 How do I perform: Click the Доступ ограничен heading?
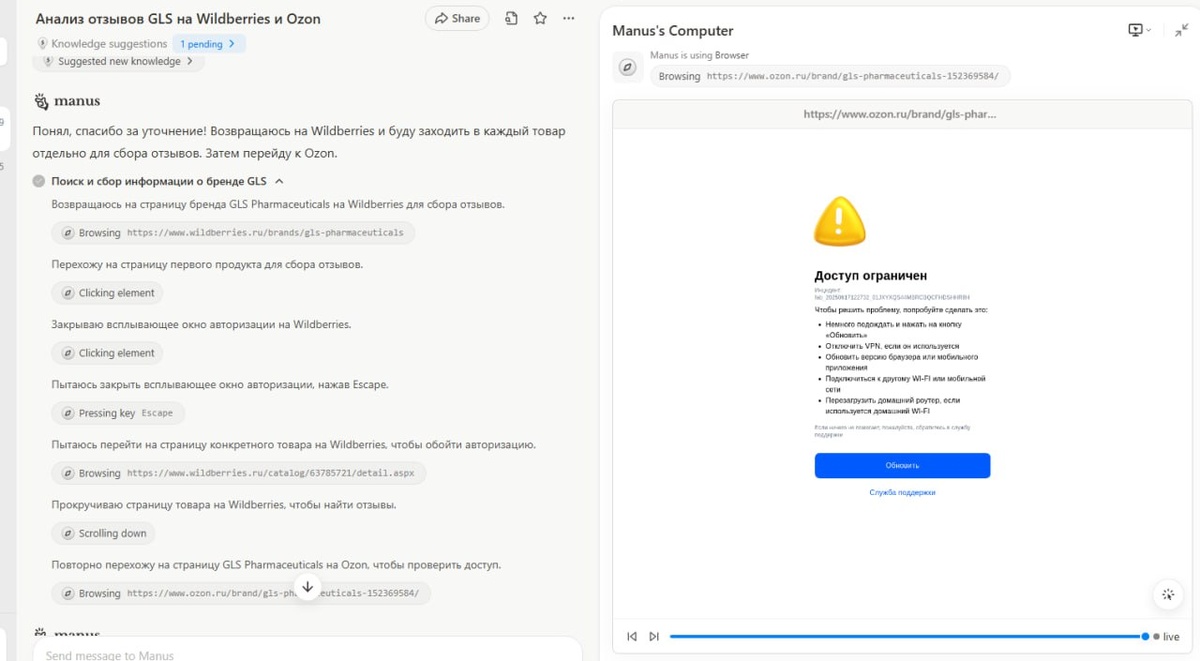871,275
